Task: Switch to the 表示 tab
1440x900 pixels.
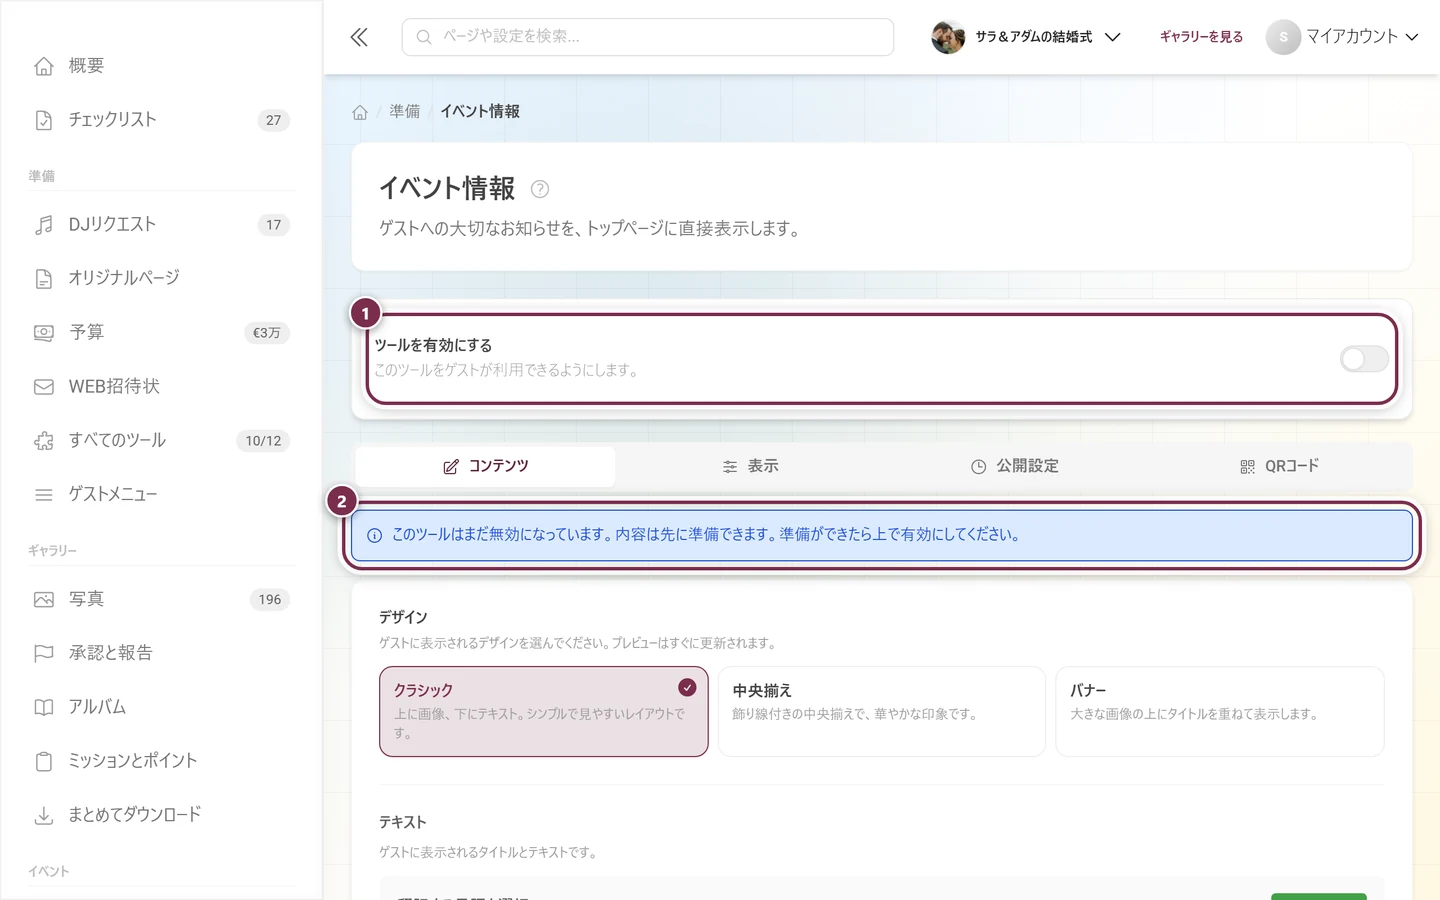Action: [750, 467]
